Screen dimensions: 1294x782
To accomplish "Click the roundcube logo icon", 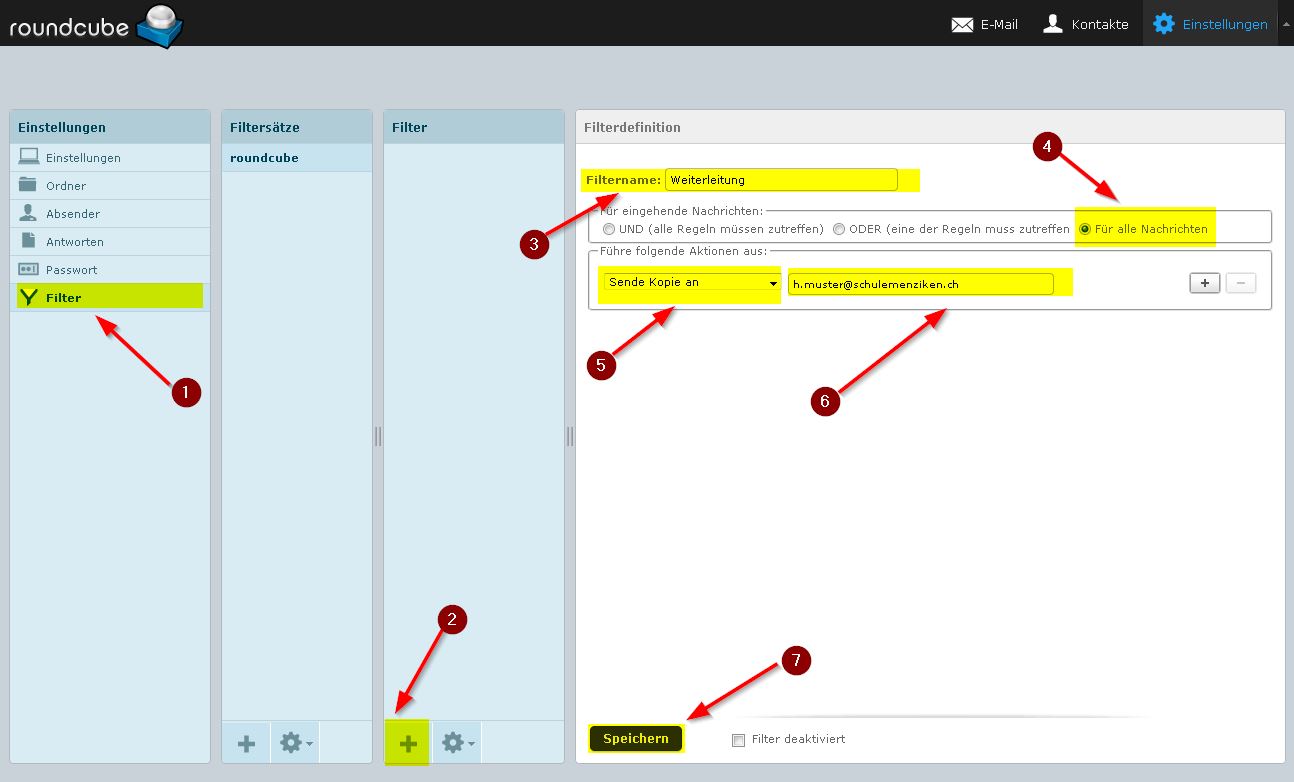I will coord(160,26).
